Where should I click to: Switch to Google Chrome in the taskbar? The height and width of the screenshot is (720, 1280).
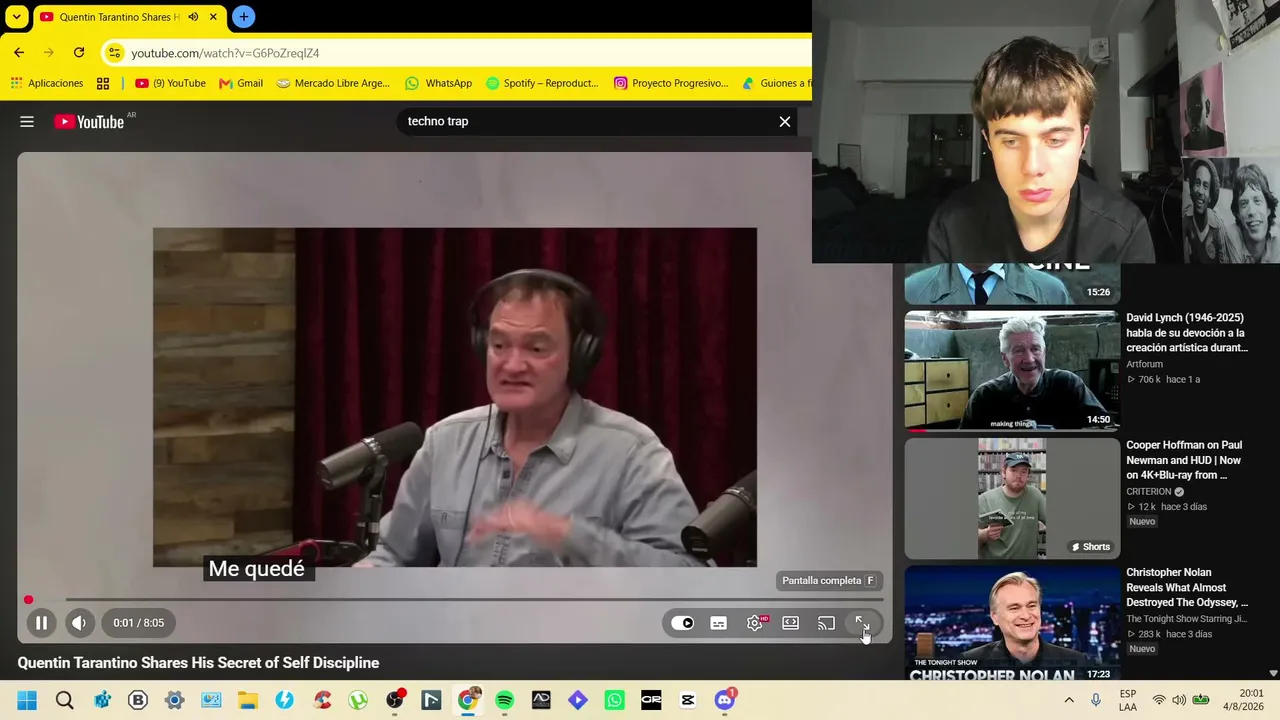click(x=467, y=700)
